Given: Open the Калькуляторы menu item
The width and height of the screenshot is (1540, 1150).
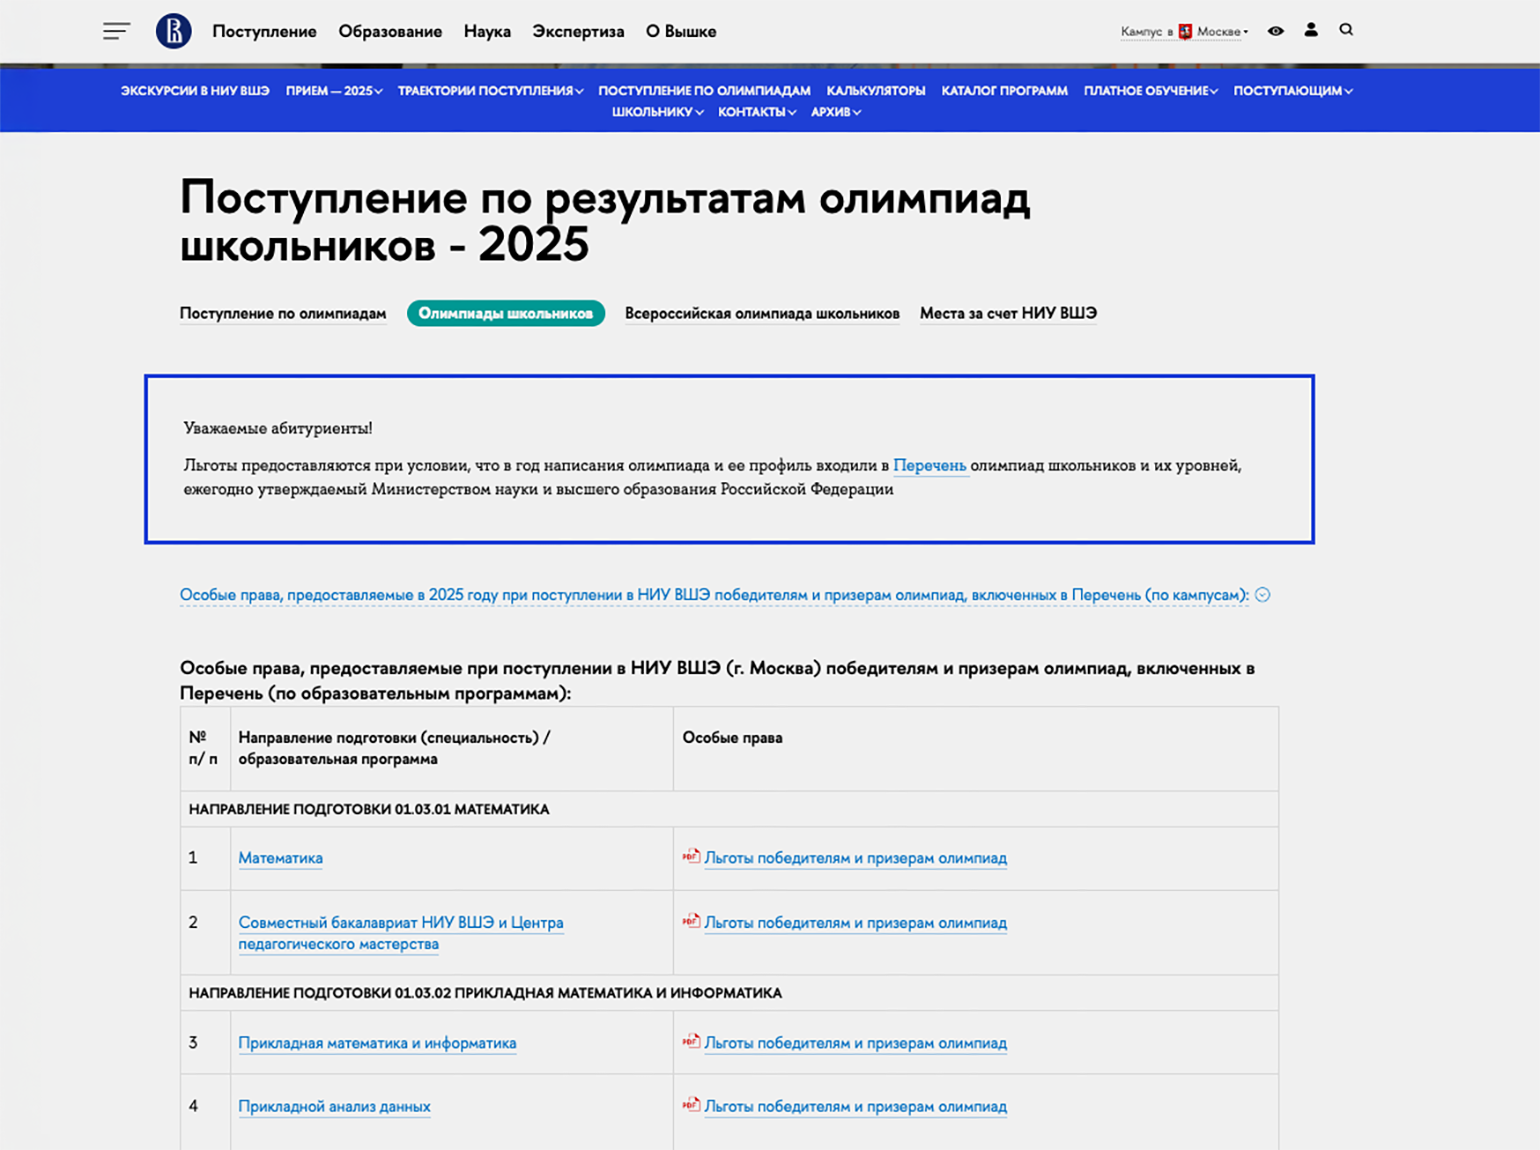Looking at the screenshot, I should [x=875, y=91].
